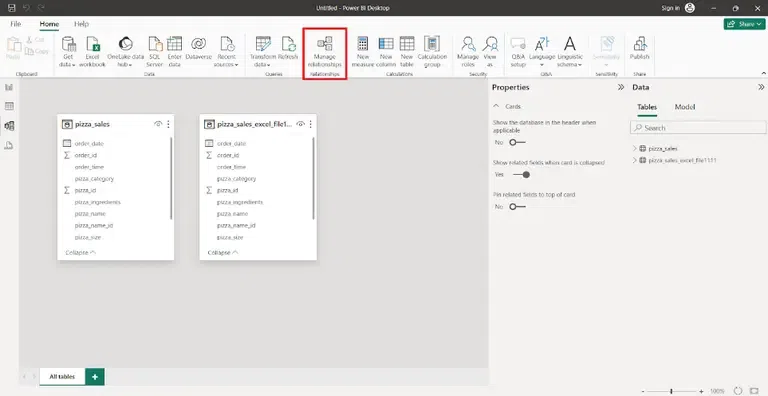Open Enter data table tool

click(174, 51)
